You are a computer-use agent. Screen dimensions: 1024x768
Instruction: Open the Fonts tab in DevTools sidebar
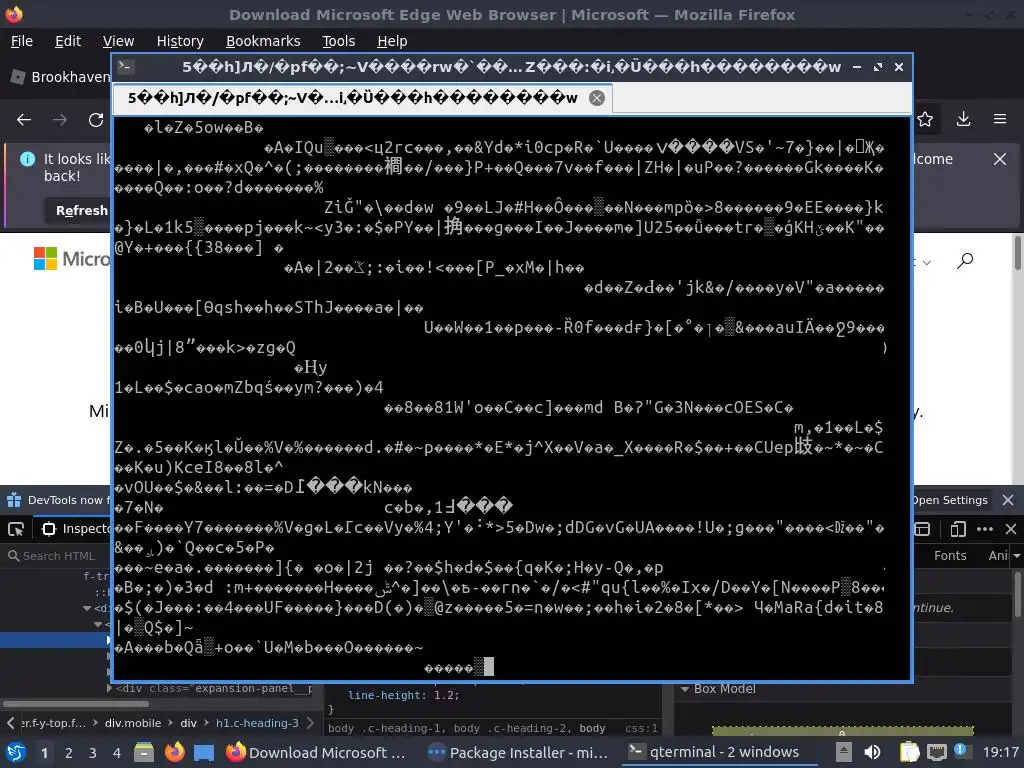point(950,556)
